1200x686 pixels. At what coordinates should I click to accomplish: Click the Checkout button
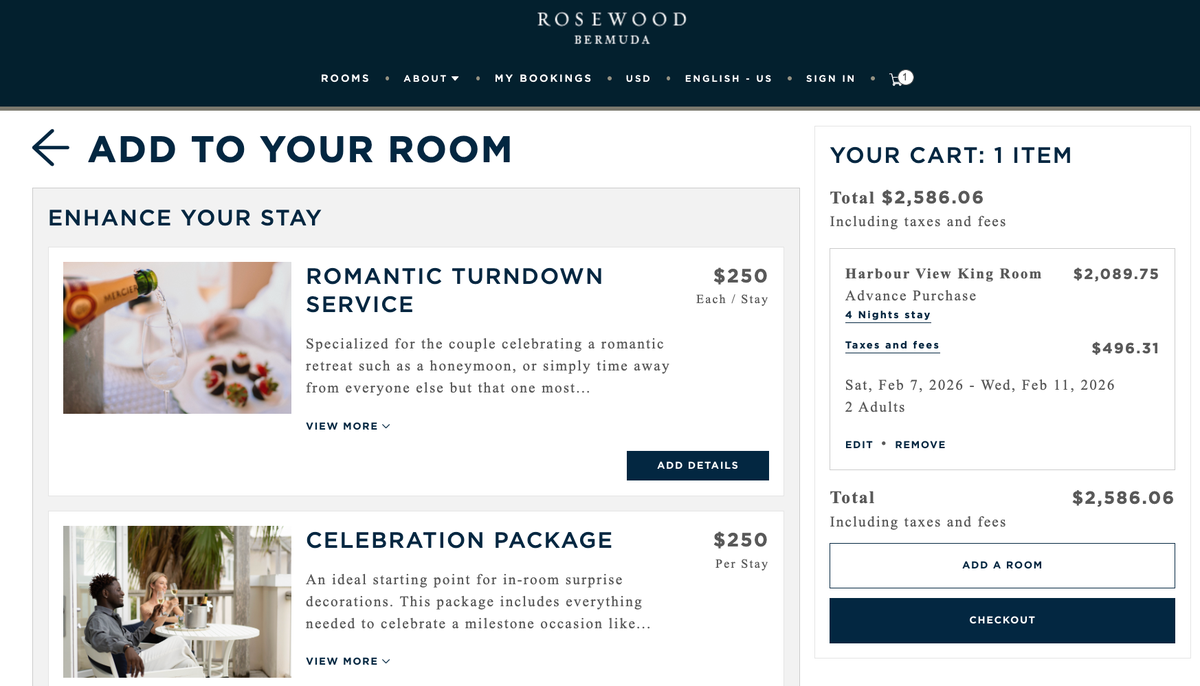(1002, 620)
